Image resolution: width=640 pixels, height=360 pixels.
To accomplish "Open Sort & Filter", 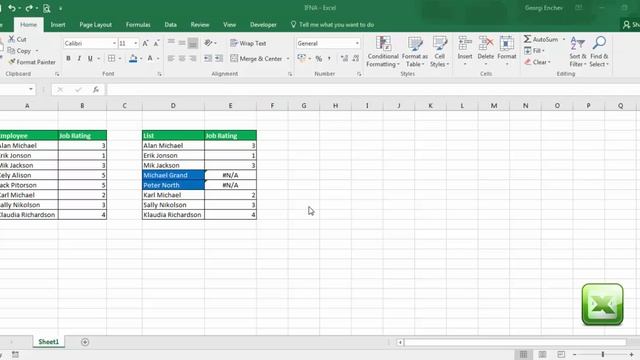I will pyautogui.click(x=578, y=51).
